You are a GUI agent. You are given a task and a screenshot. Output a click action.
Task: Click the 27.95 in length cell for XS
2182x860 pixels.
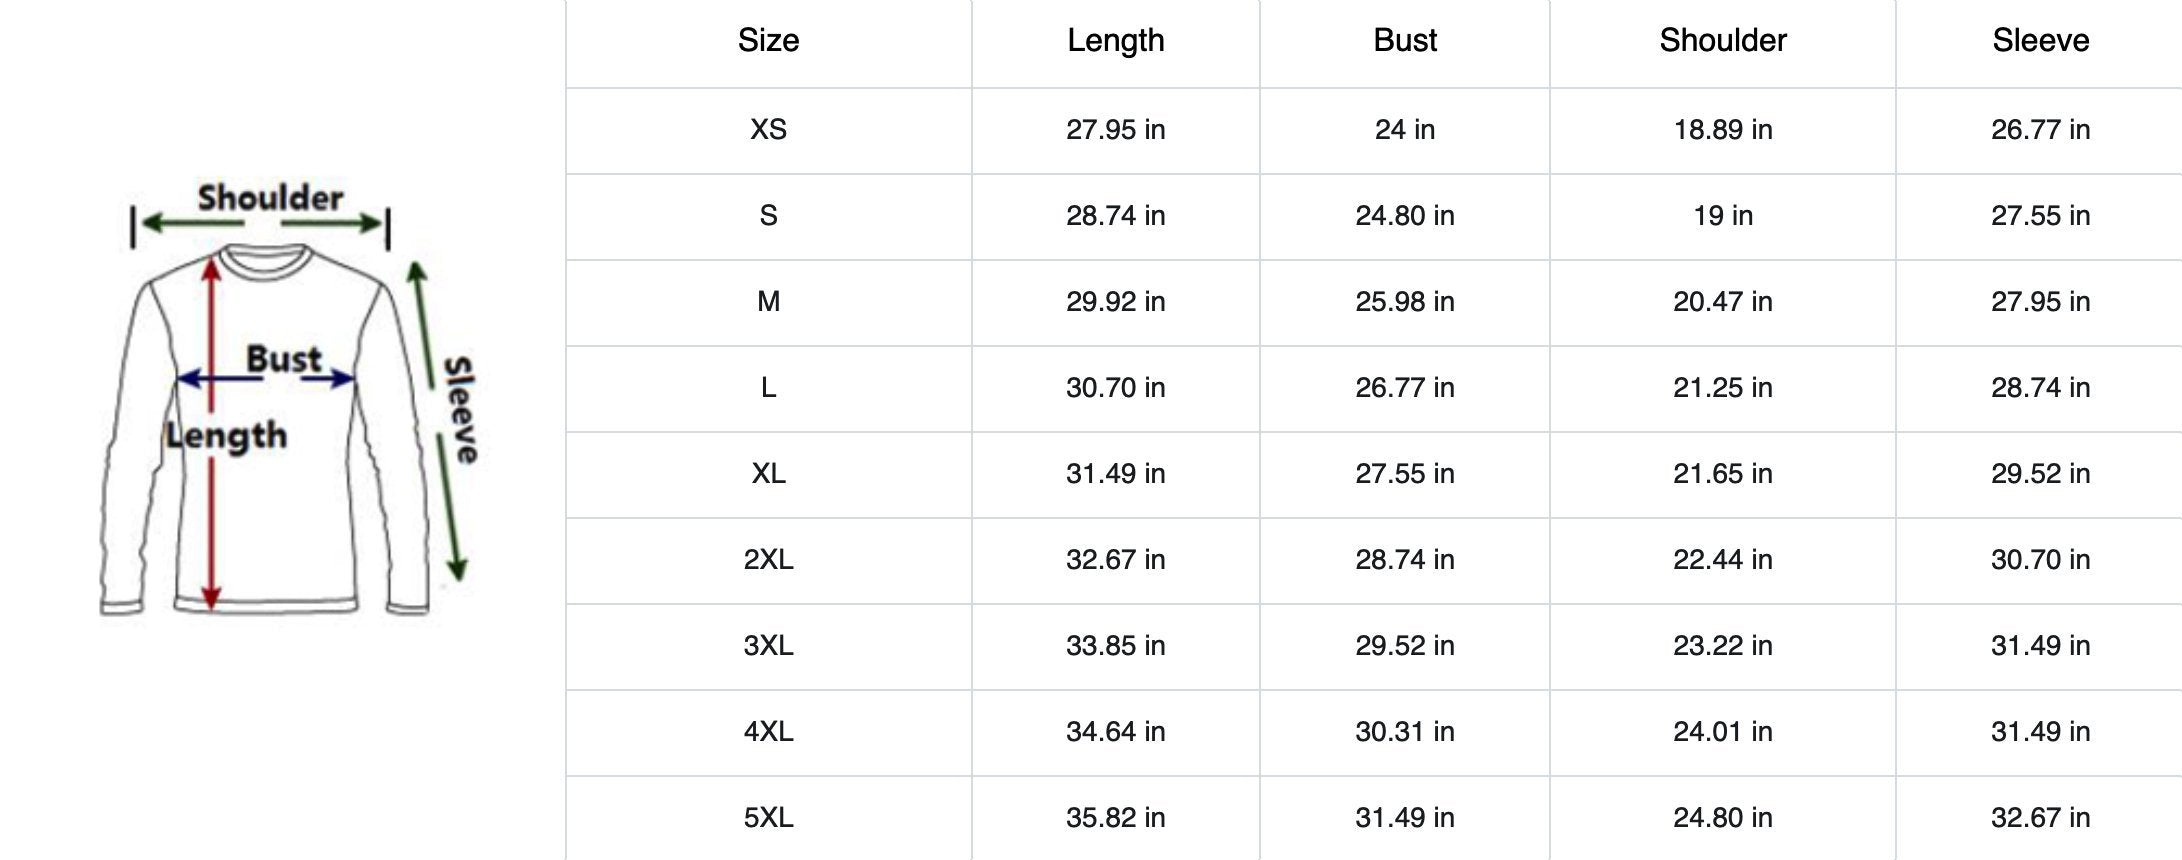(1115, 130)
